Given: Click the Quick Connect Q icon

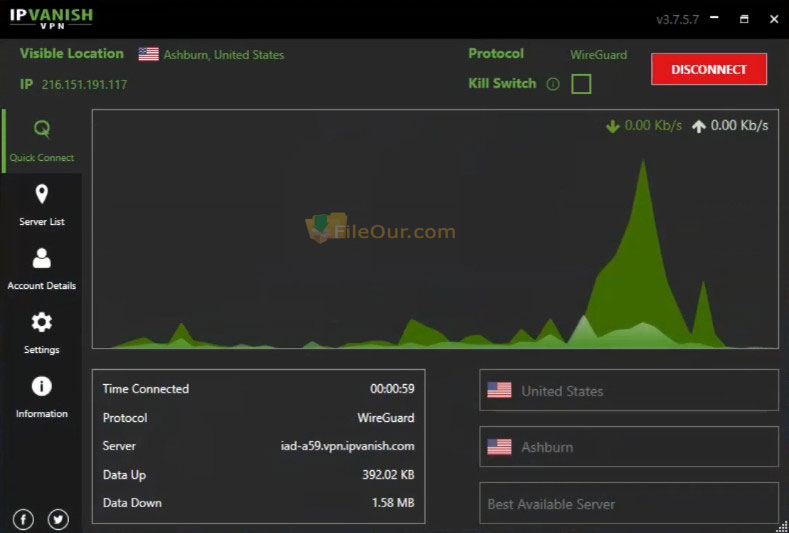Looking at the screenshot, I should click(42, 129).
